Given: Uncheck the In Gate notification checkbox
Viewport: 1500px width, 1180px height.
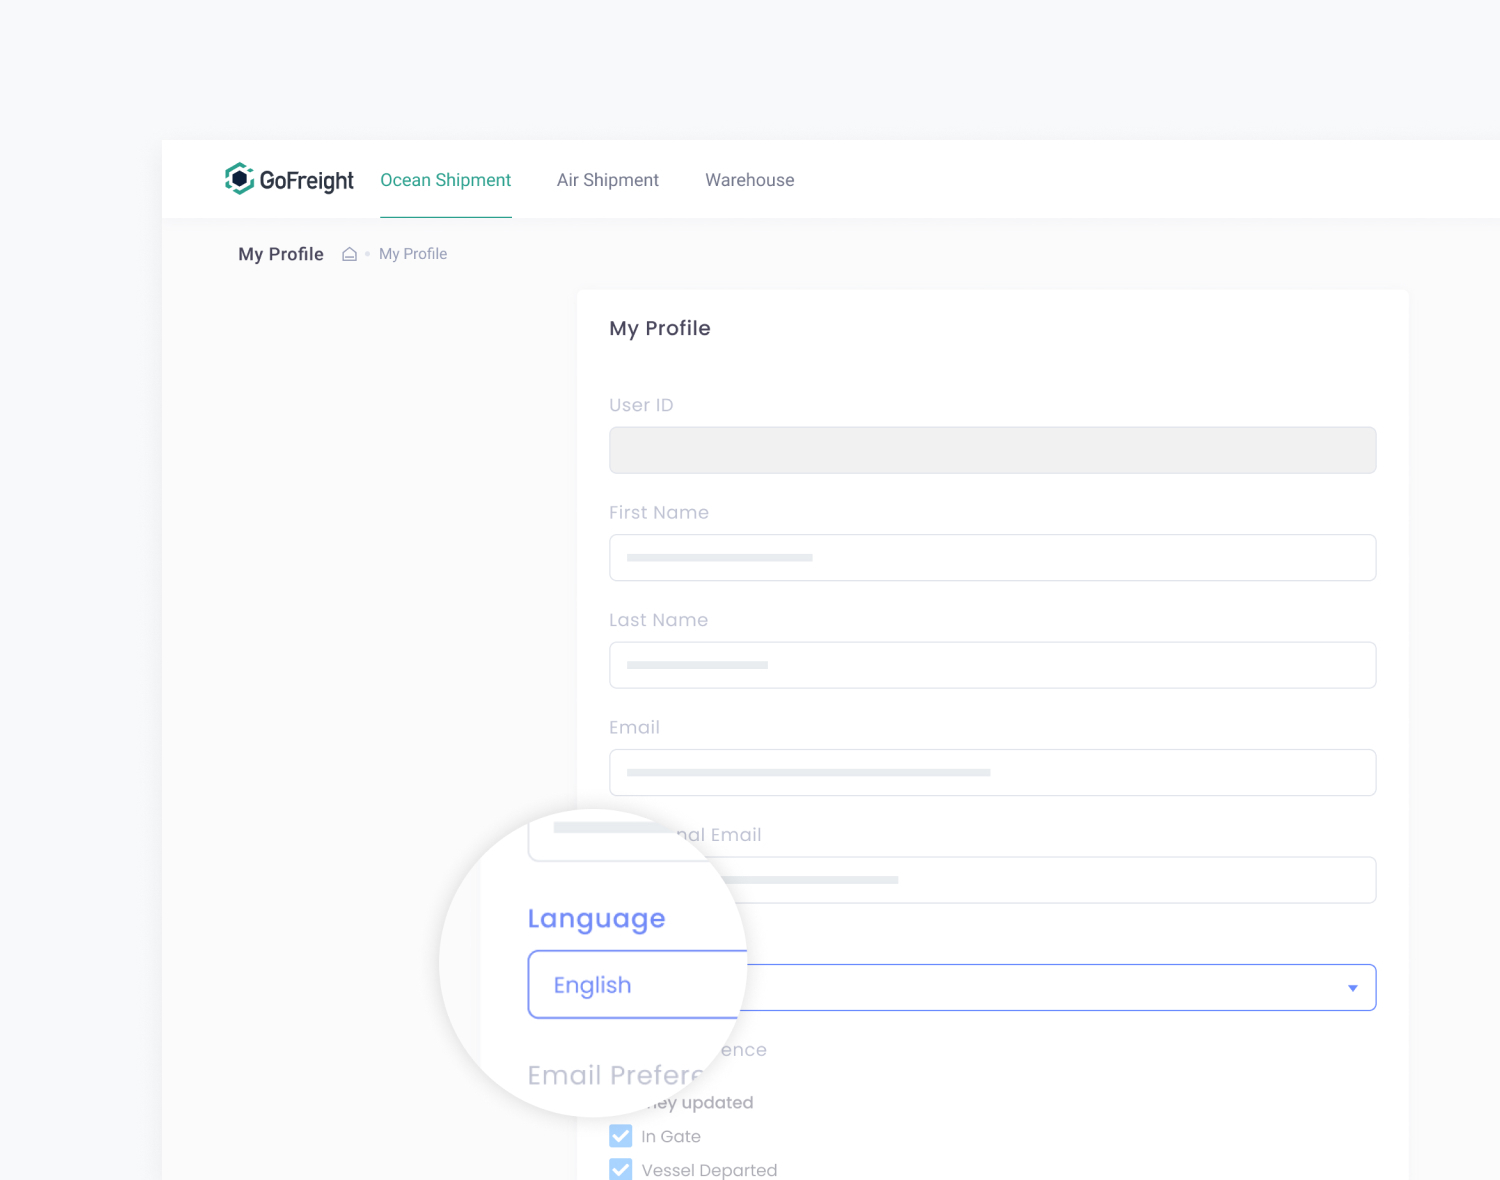Looking at the screenshot, I should (620, 1135).
